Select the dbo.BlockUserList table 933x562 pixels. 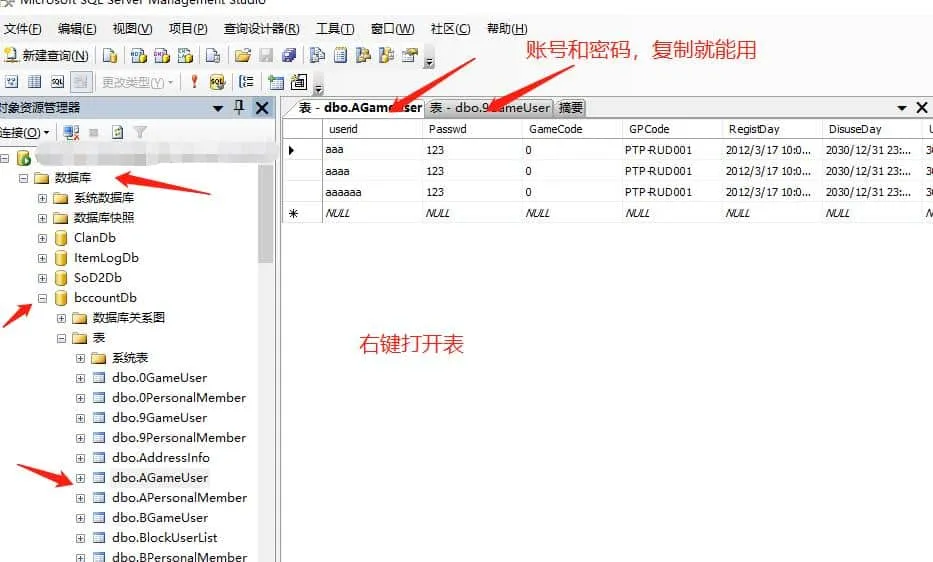coord(165,538)
